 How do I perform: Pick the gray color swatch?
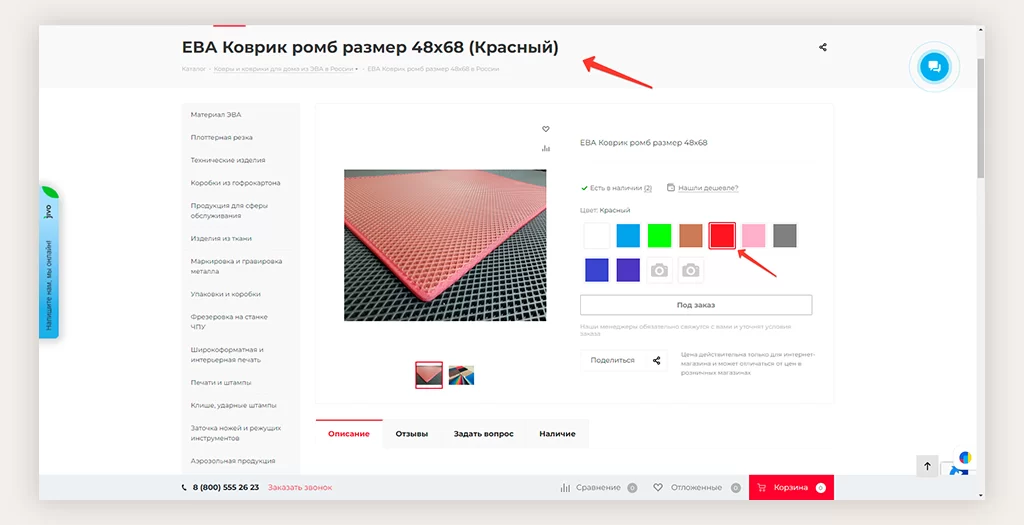tap(785, 236)
